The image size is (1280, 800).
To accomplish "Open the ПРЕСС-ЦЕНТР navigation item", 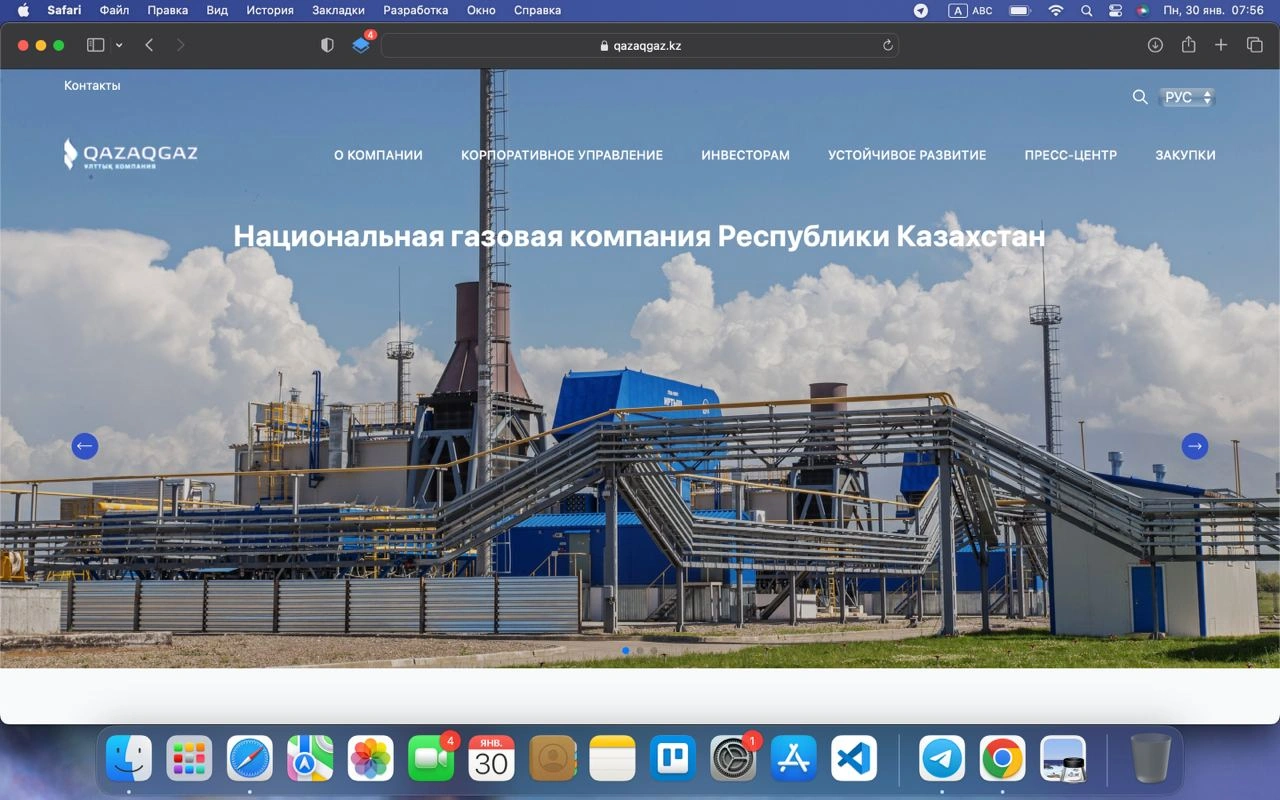I will point(1071,155).
